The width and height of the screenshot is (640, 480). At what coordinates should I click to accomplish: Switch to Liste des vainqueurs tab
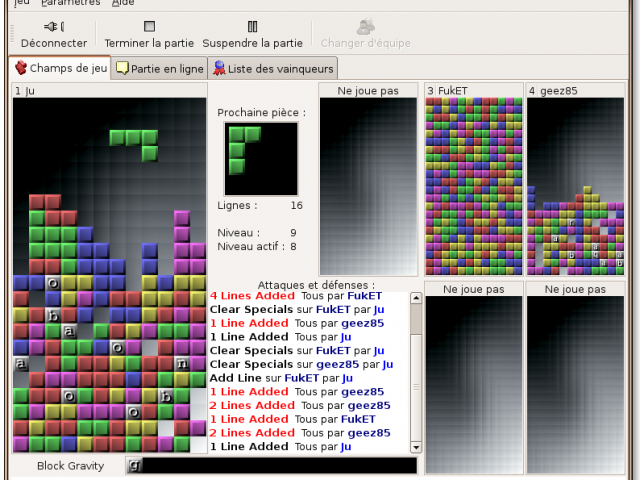point(273,69)
